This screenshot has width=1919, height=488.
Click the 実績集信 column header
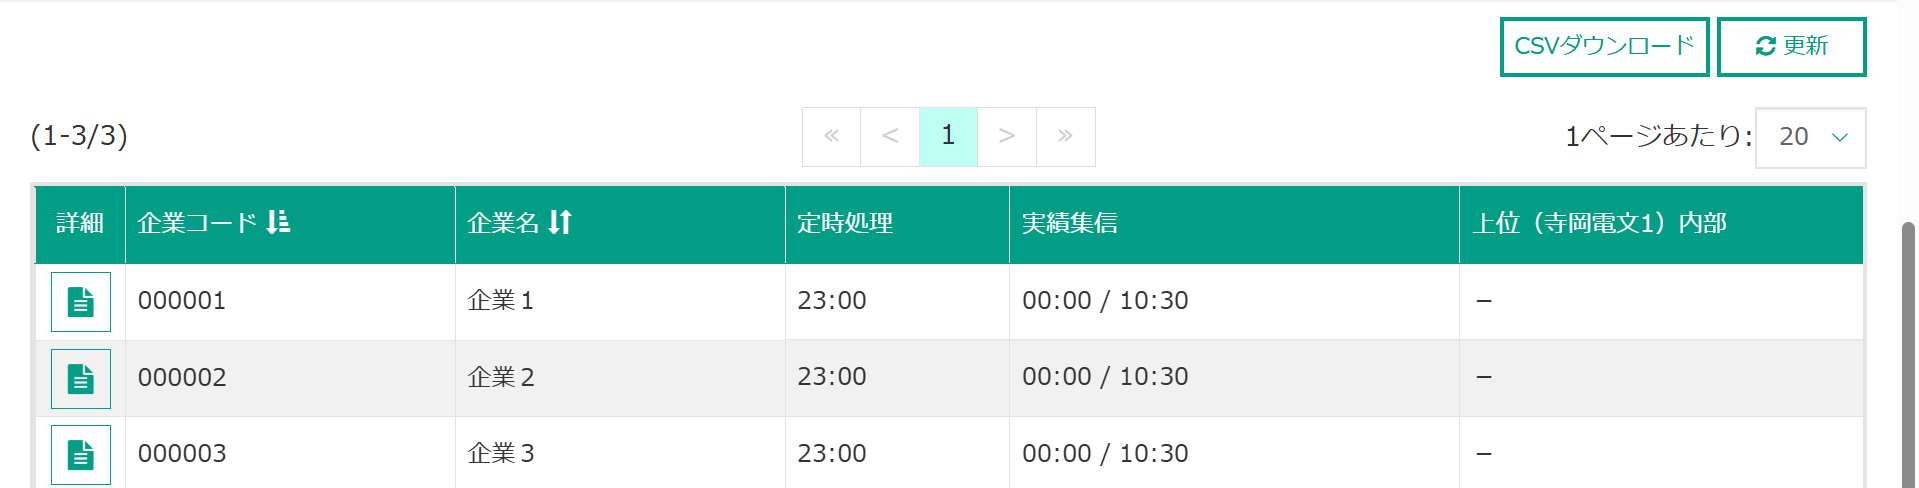pyautogui.click(x=1070, y=223)
